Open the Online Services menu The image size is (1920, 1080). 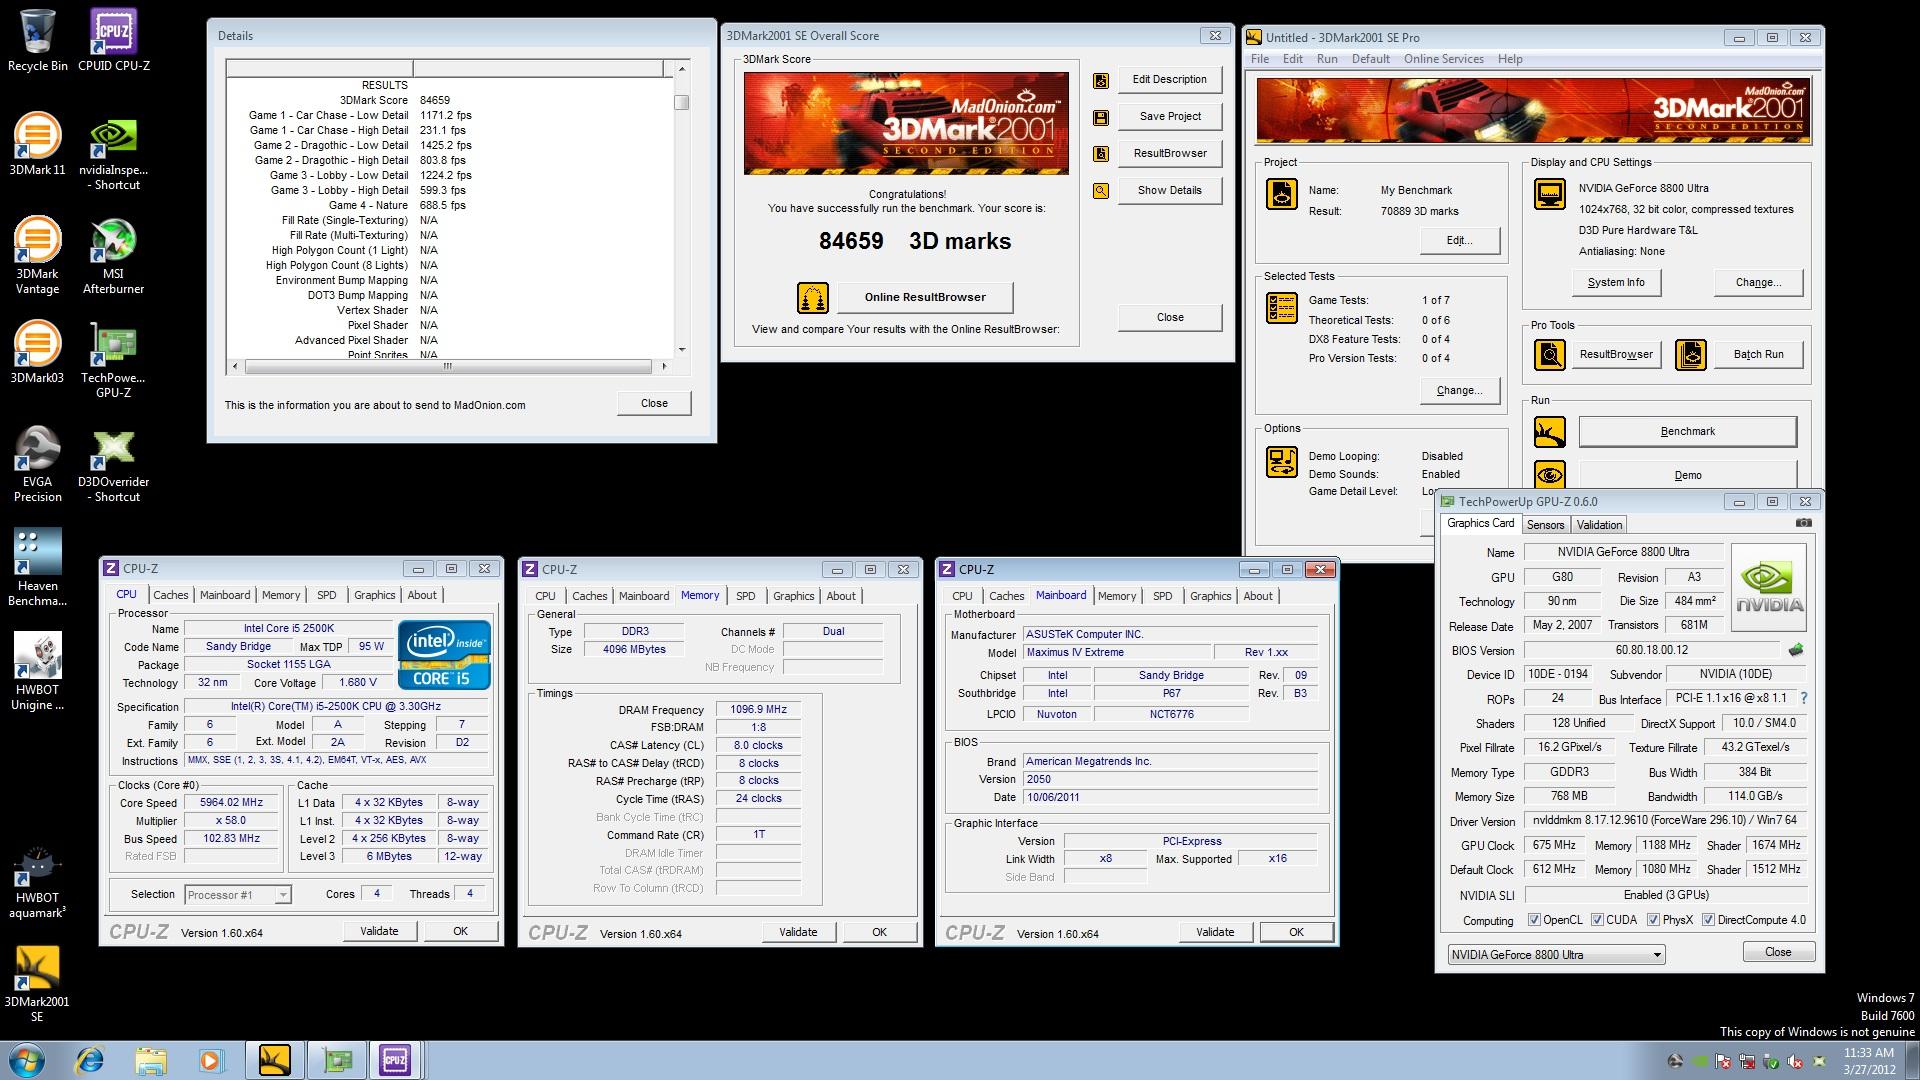pos(1443,59)
